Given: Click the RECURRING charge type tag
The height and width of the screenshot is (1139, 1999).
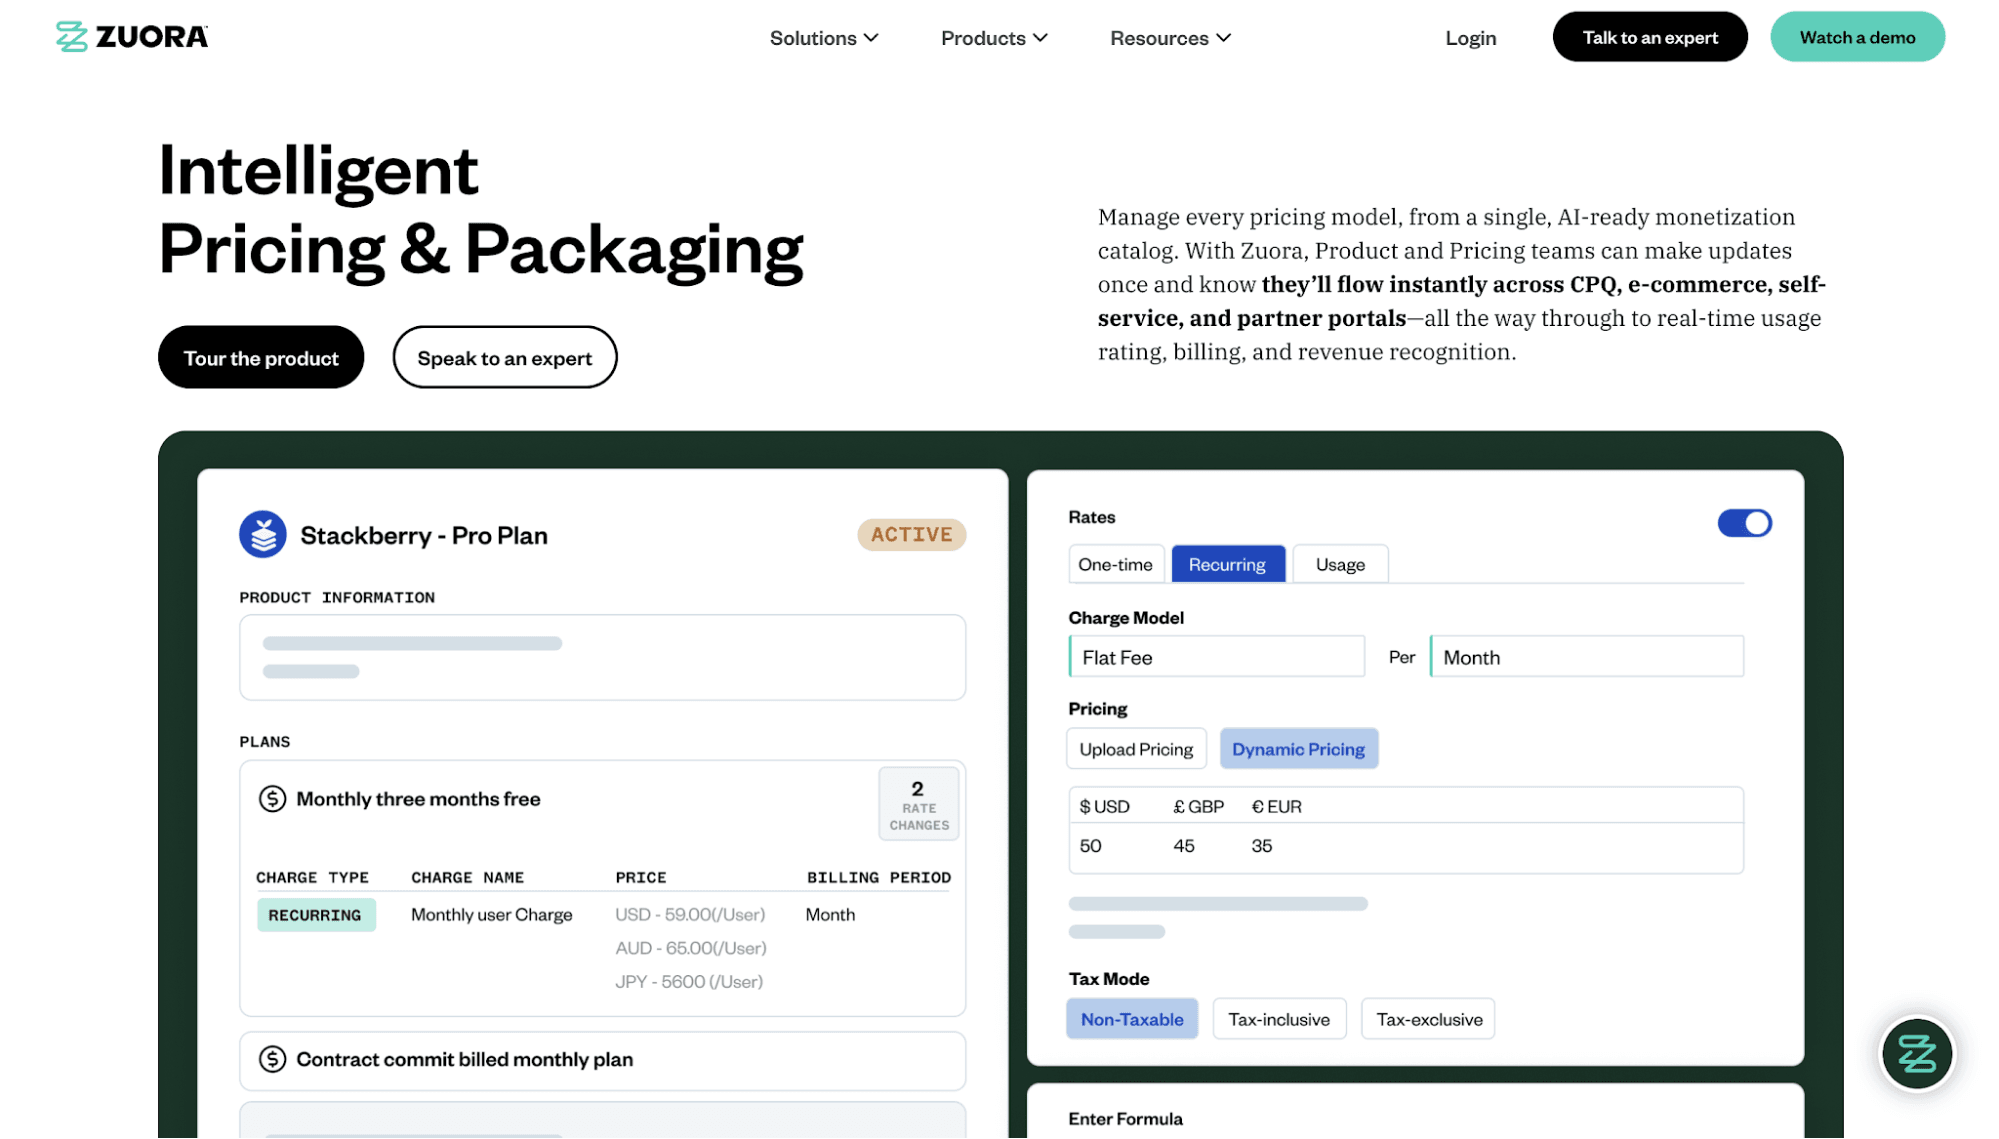Looking at the screenshot, I should pos(315,915).
